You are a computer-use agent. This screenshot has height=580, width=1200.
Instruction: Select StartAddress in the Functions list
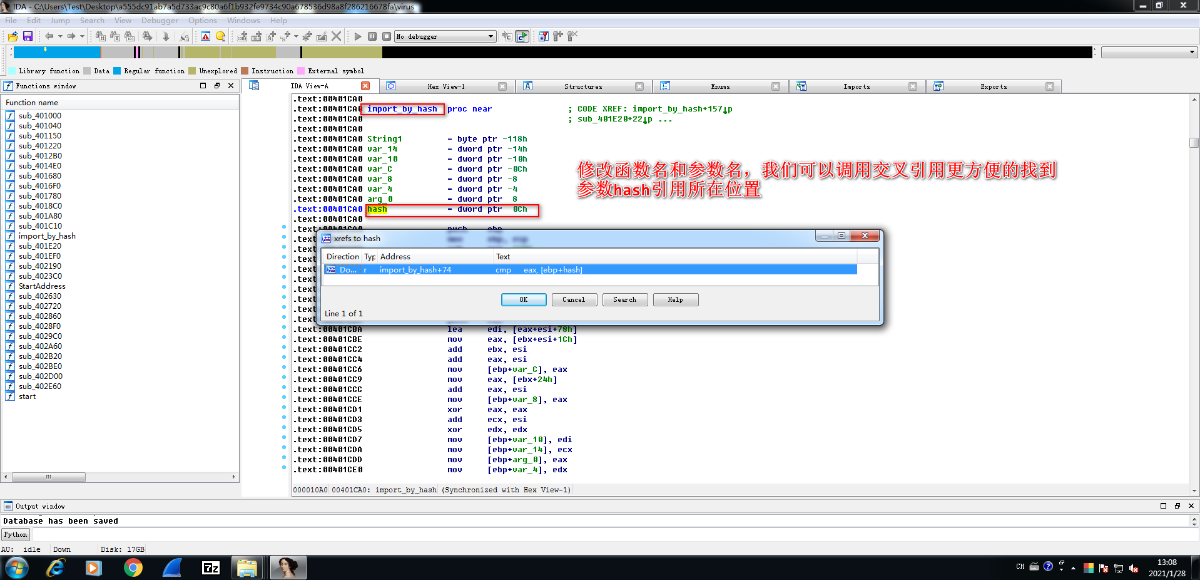pos(42,286)
